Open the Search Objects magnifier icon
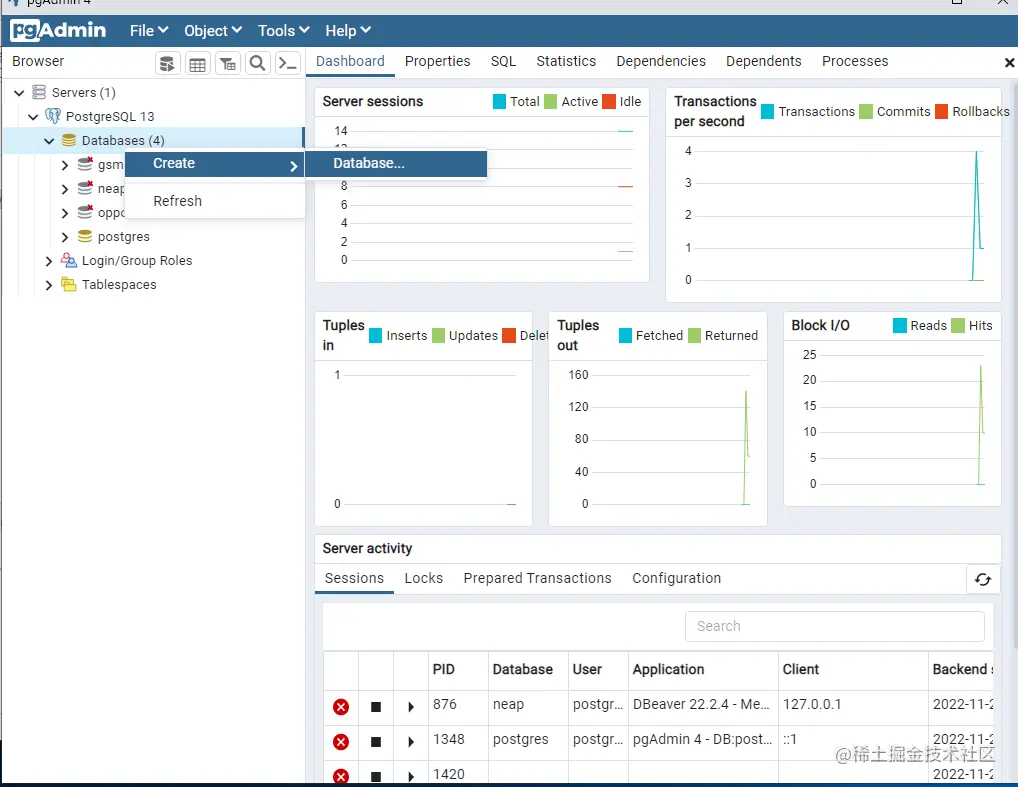 point(258,64)
